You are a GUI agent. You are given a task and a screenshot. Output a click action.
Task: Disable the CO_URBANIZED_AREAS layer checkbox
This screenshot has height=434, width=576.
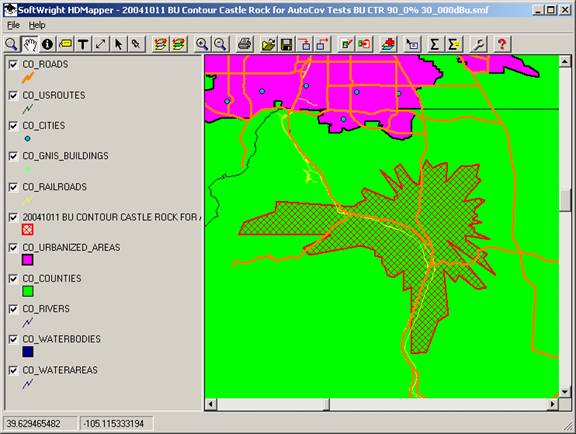pos(13,248)
